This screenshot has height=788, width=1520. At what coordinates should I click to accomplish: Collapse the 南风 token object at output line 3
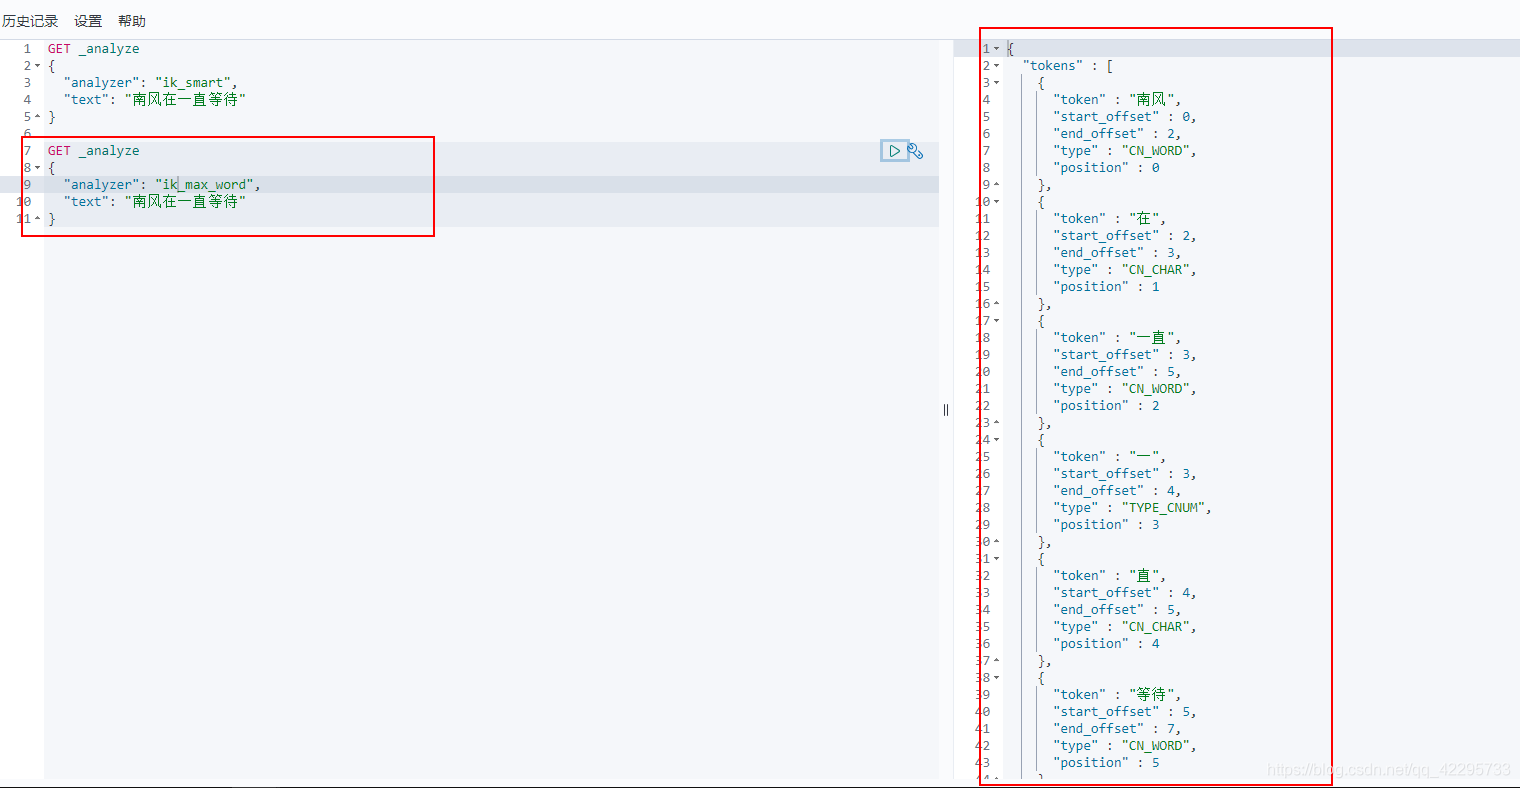point(996,83)
